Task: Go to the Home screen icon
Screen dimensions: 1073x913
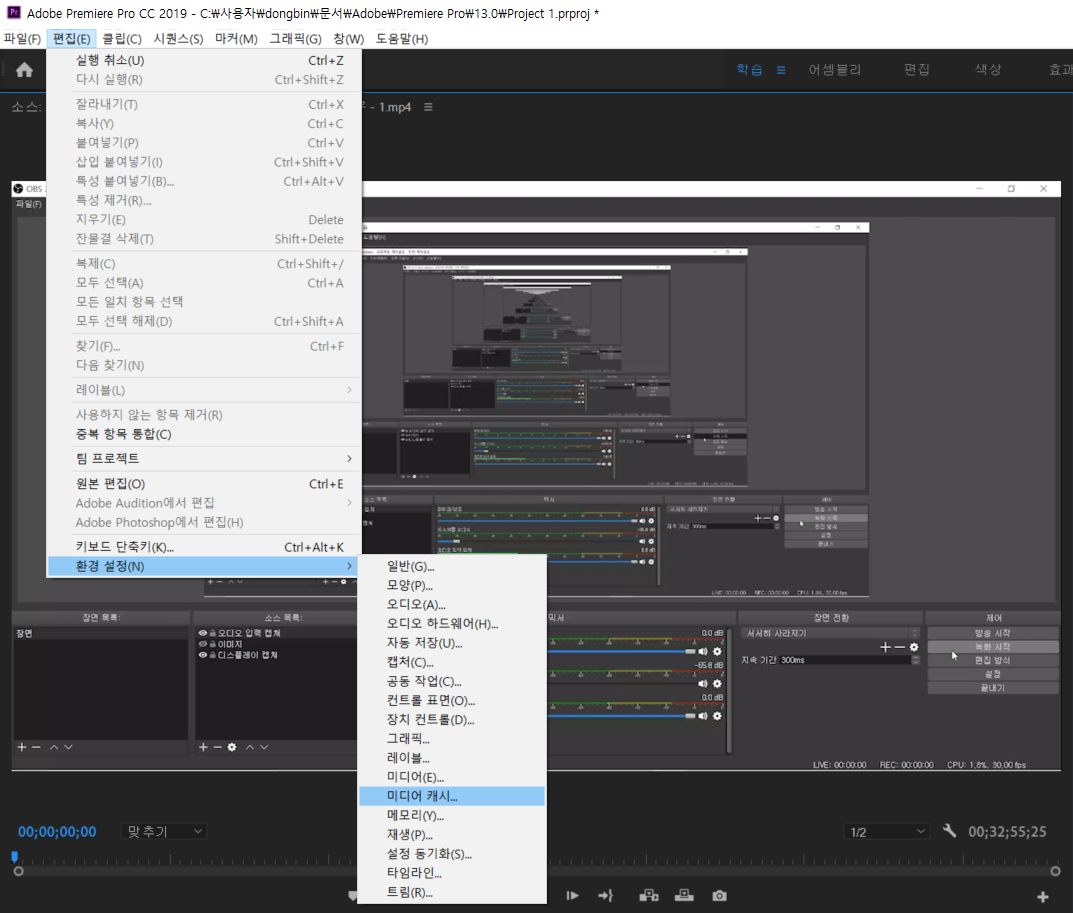Action: click(x=24, y=70)
